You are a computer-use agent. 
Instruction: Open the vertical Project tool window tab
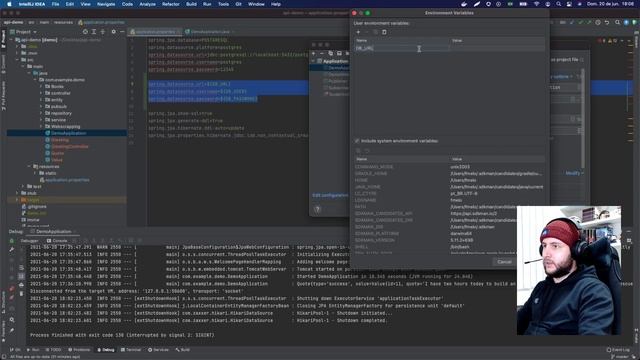(3, 39)
